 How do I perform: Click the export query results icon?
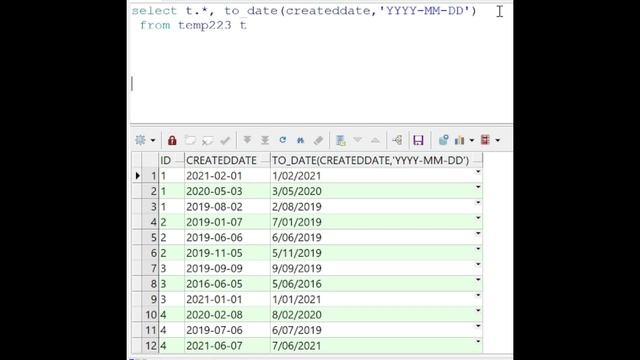[x=443, y=140]
